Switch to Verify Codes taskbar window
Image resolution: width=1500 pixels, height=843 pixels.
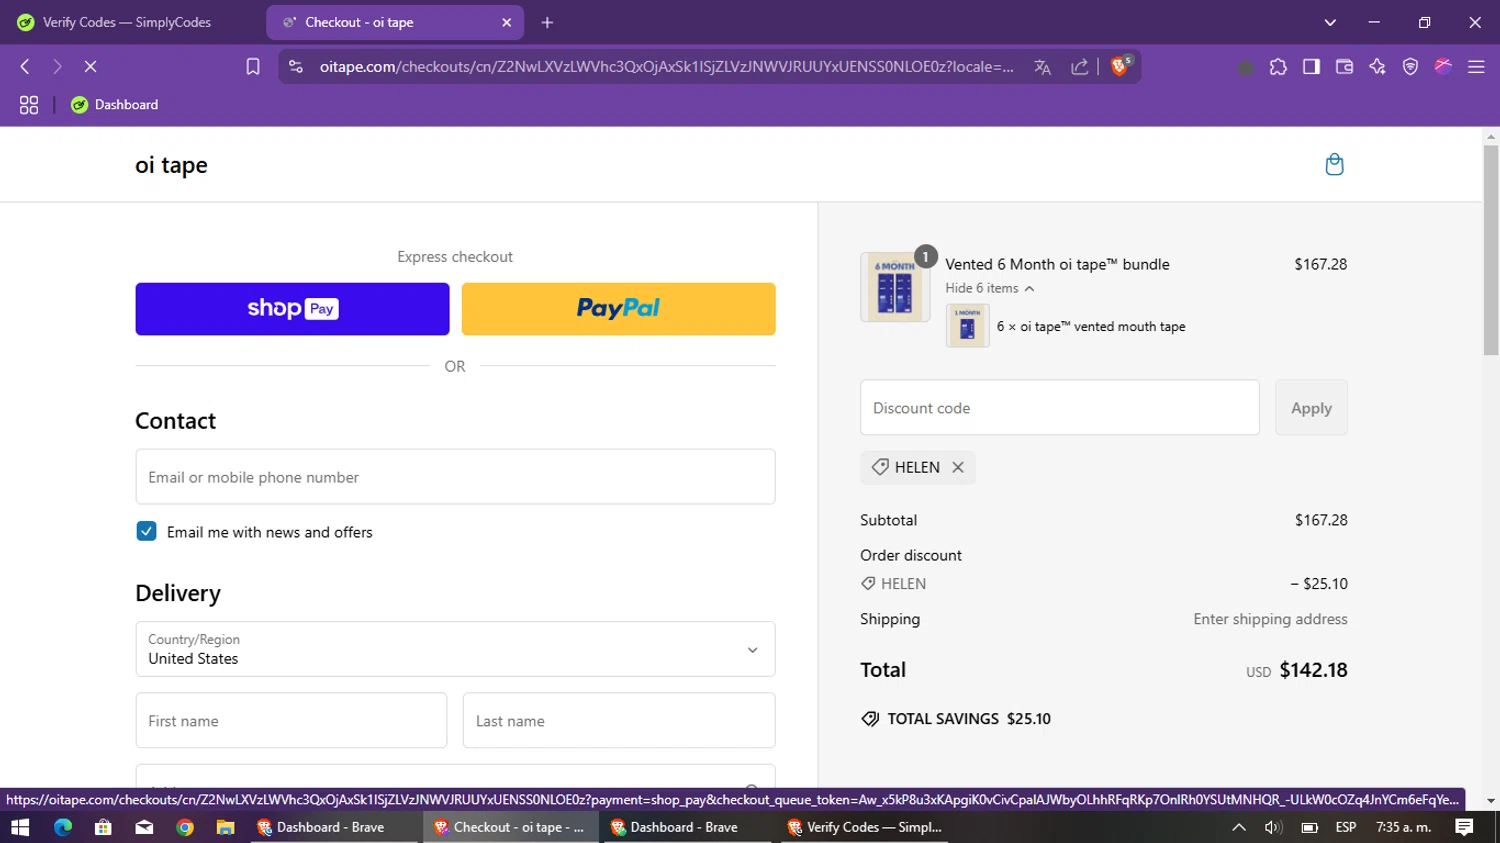866,827
